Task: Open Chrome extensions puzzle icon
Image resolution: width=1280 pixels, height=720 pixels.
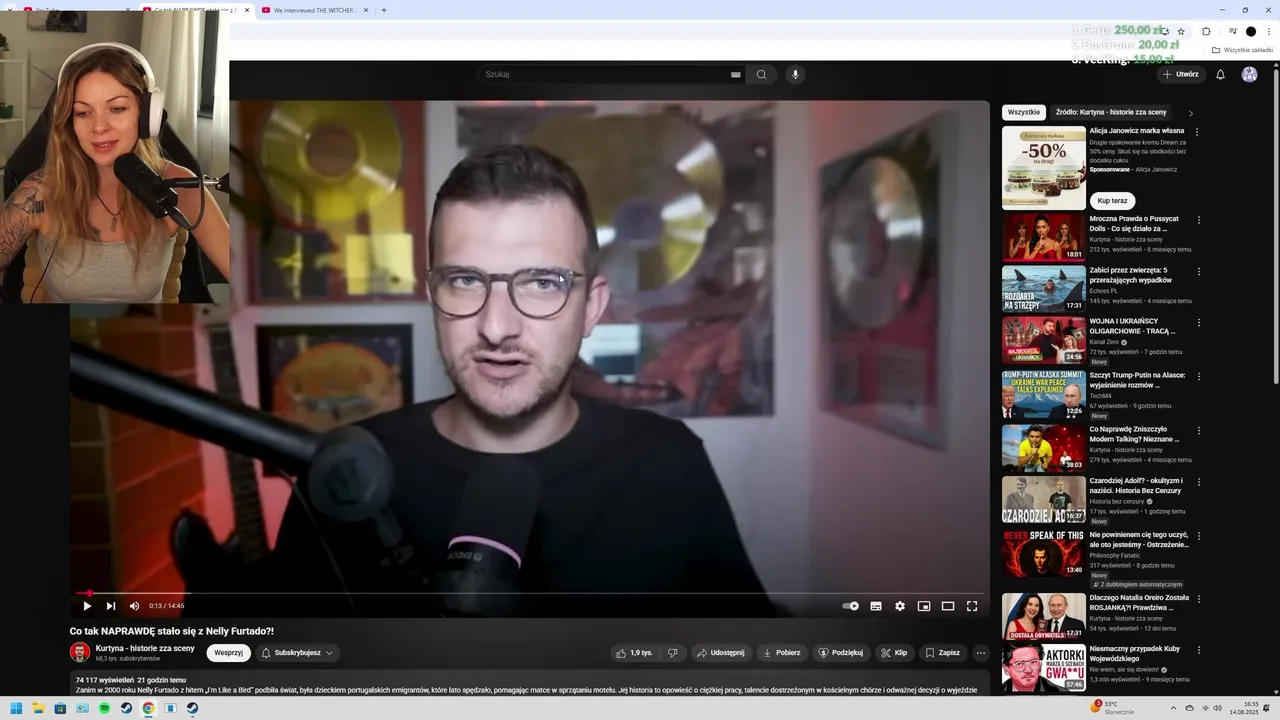Action: 1206,31
